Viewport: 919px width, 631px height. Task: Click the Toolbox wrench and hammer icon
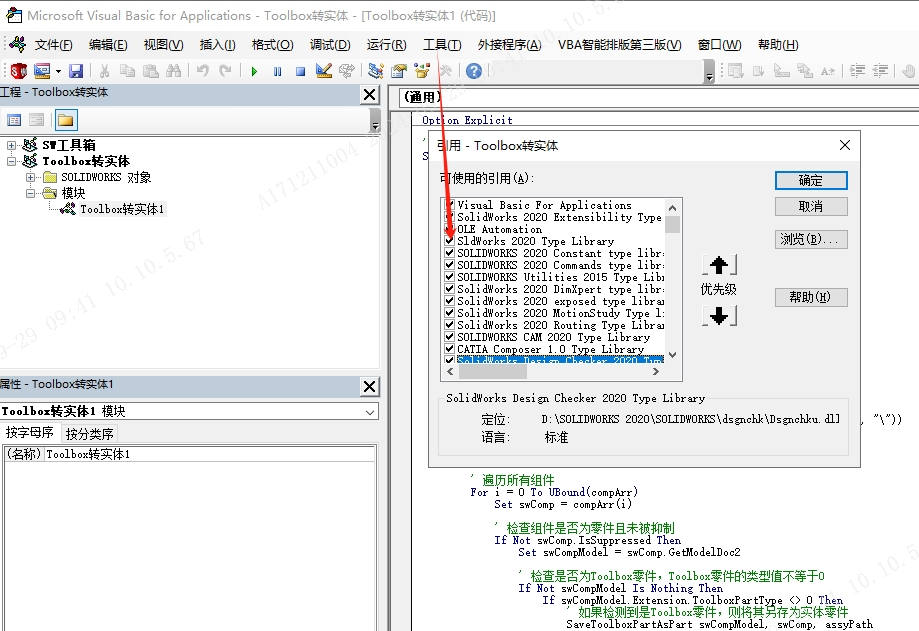click(445, 71)
